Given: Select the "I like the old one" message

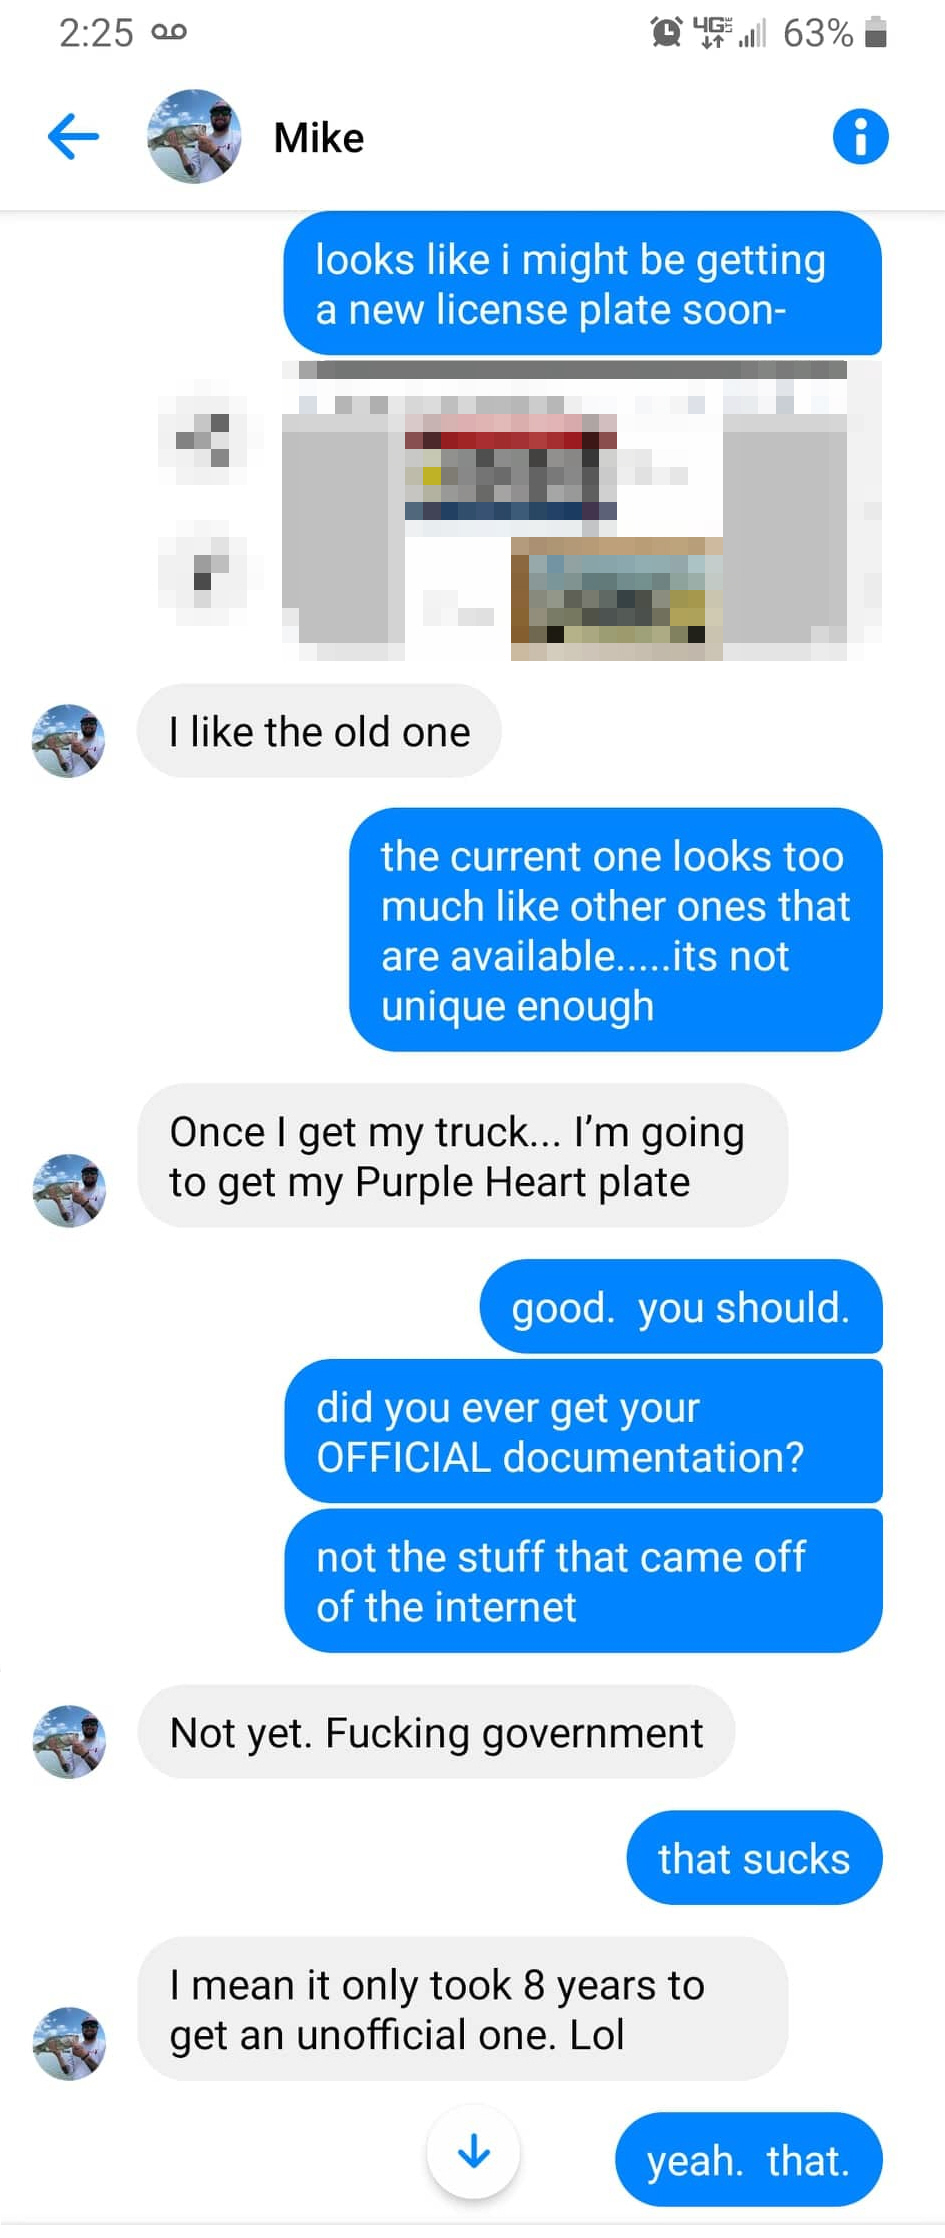Looking at the screenshot, I should tap(319, 732).
